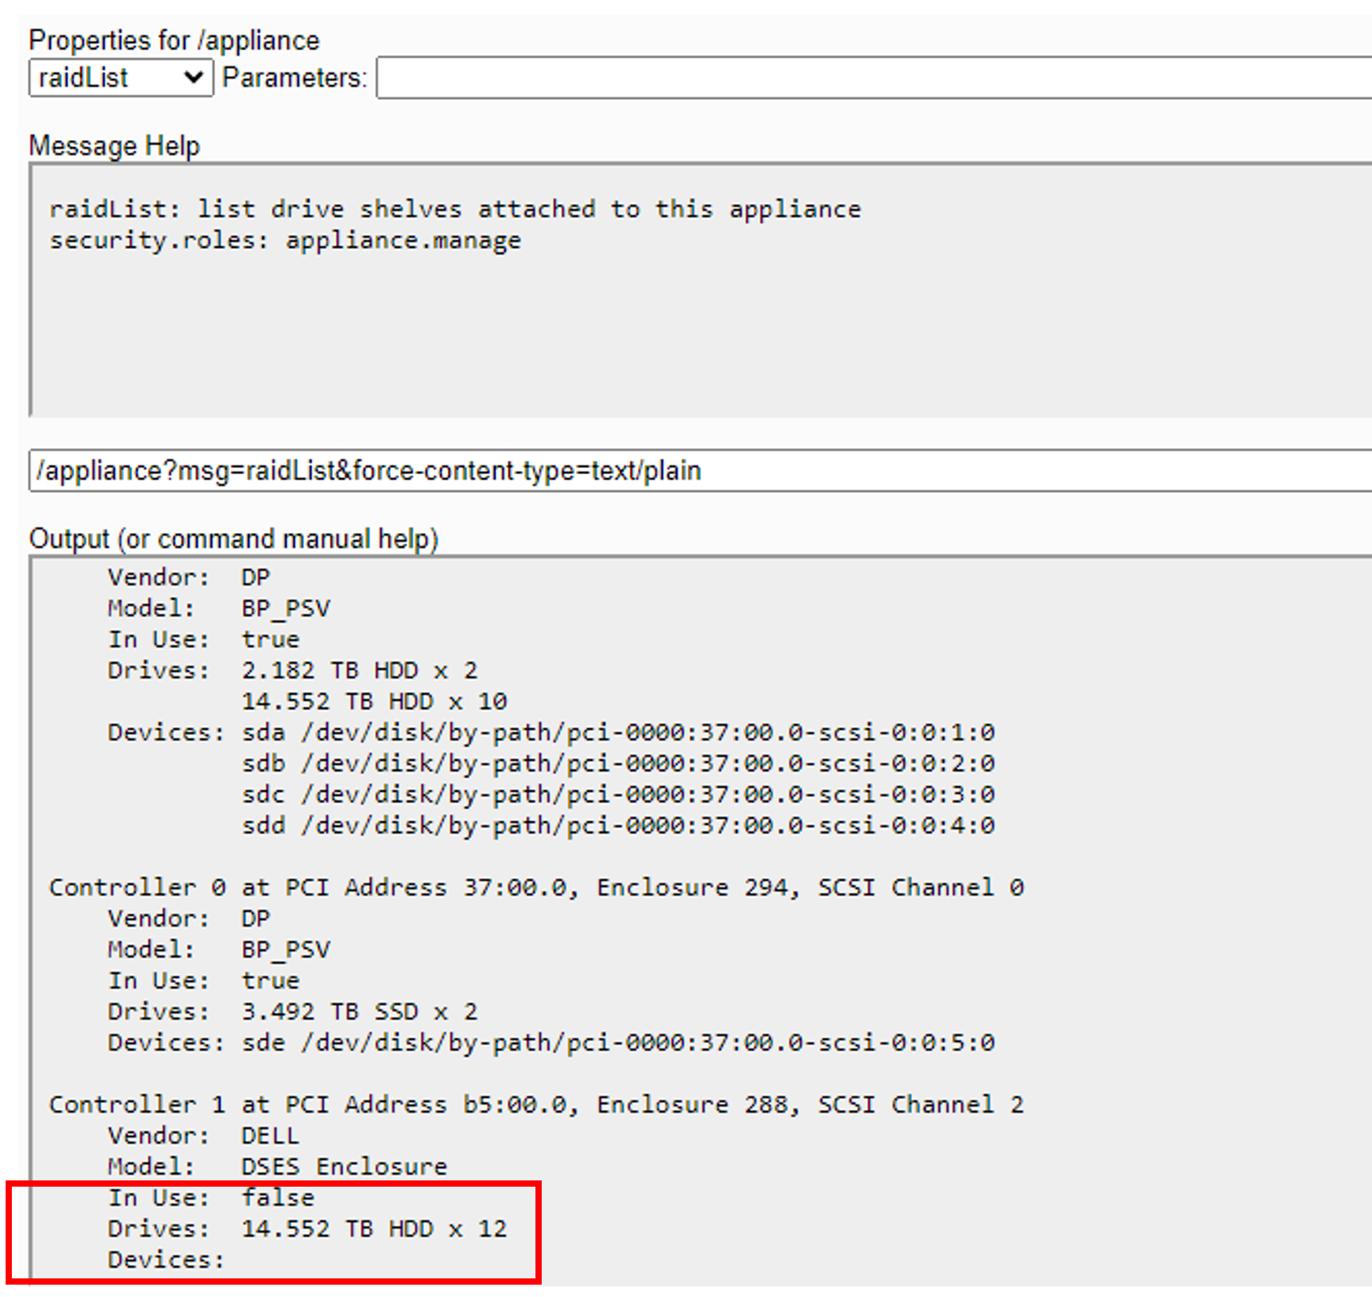This screenshot has height=1297, width=1372.
Task: Click the security.roles: appliance.manage line
Action: coord(285,241)
